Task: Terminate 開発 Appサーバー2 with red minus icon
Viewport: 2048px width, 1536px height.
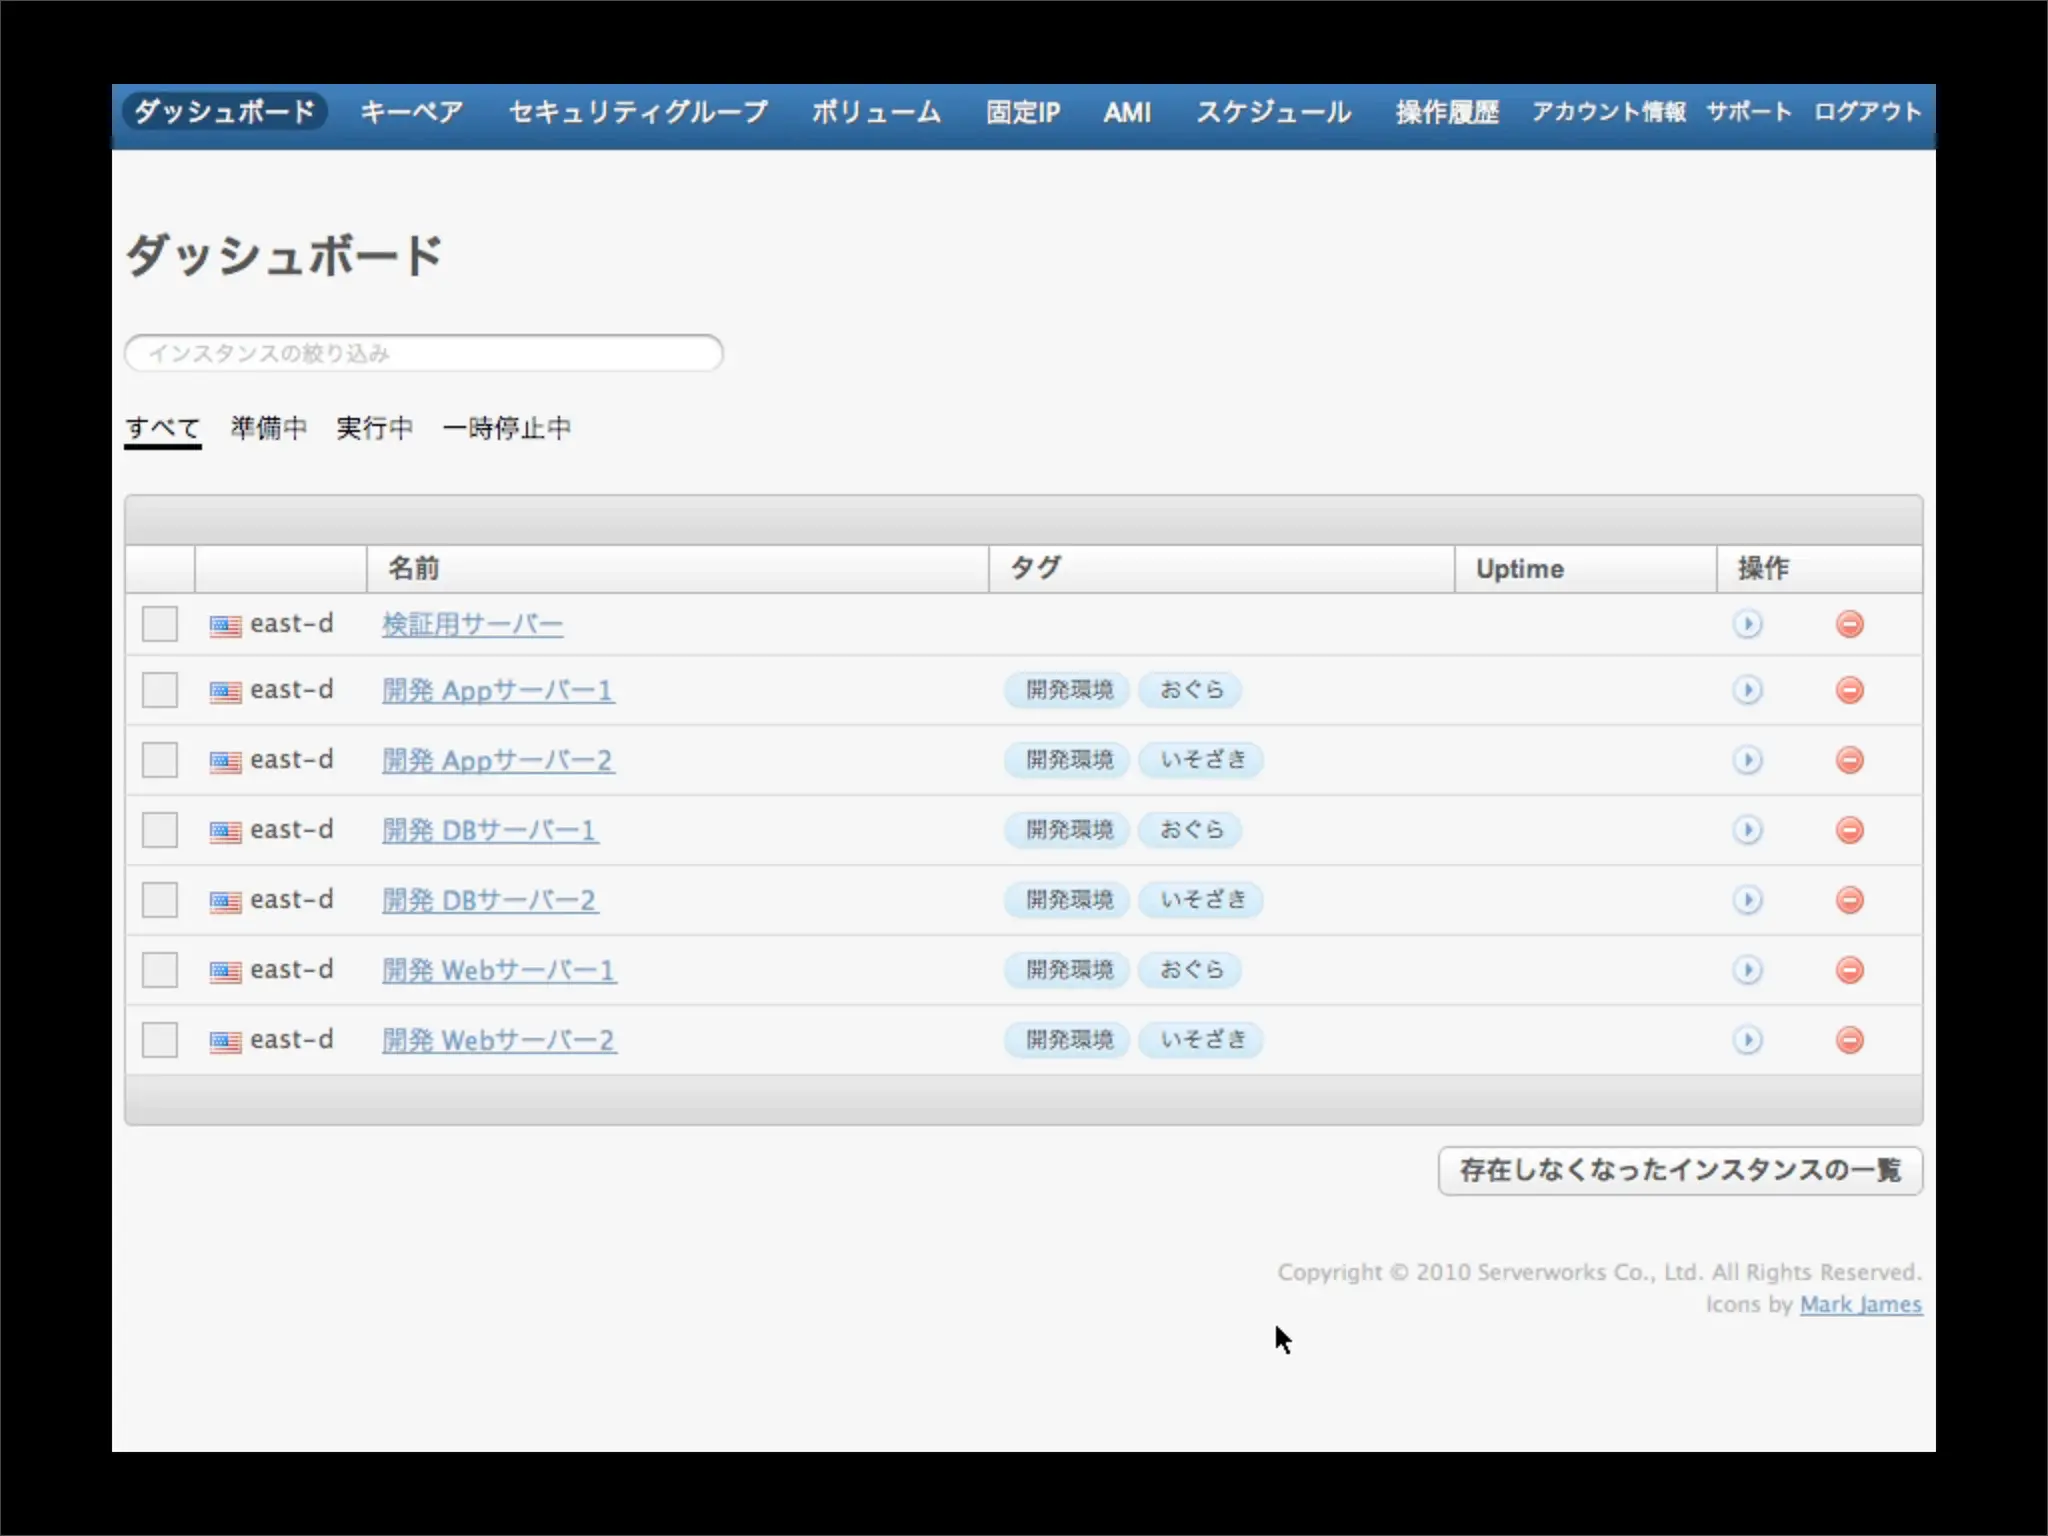Action: [x=1849, y=760]
